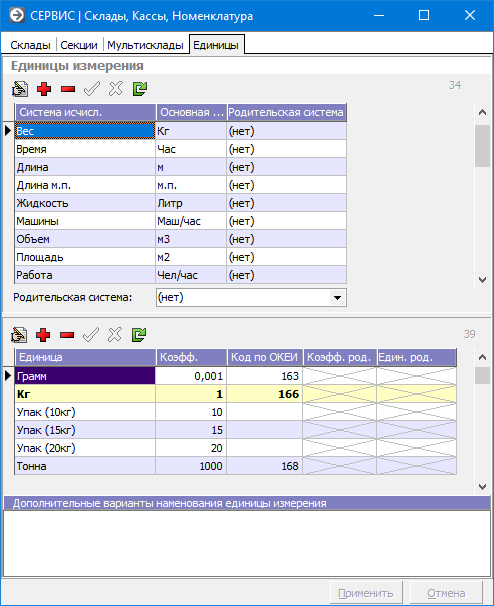Click the Применить button
Image resolution: width=494 pixels, height=606 pixels.
coord(366,593)
